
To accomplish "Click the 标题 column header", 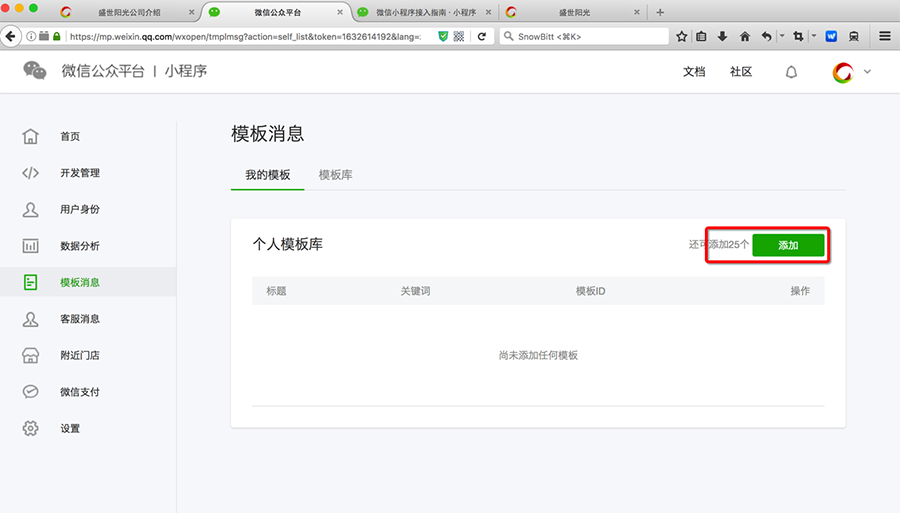I will coord(276,291).
